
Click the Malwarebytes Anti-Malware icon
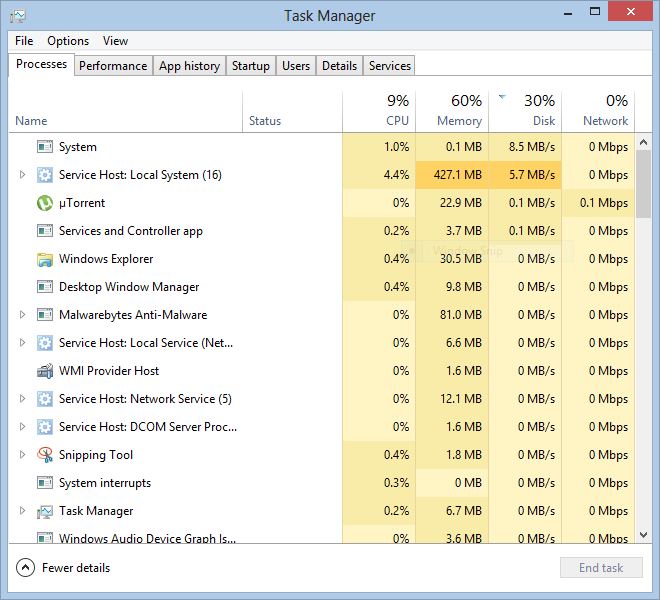(x=44, y=315)
